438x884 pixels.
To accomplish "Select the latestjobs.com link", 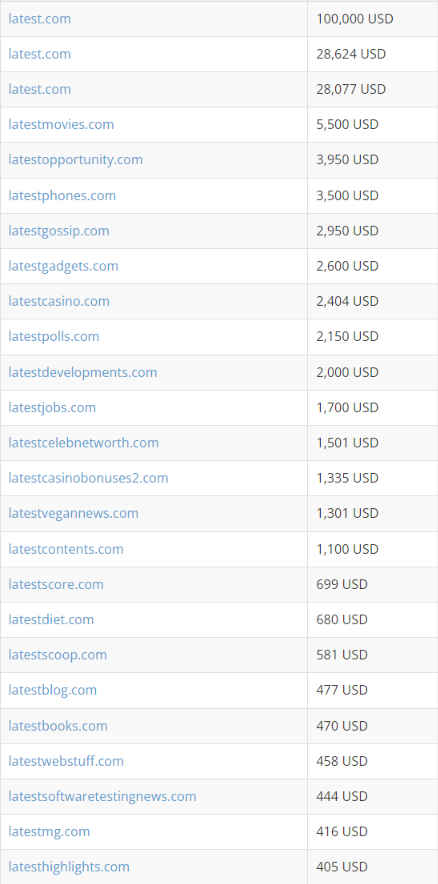I will pyautogui.click(x=52, y=407).
